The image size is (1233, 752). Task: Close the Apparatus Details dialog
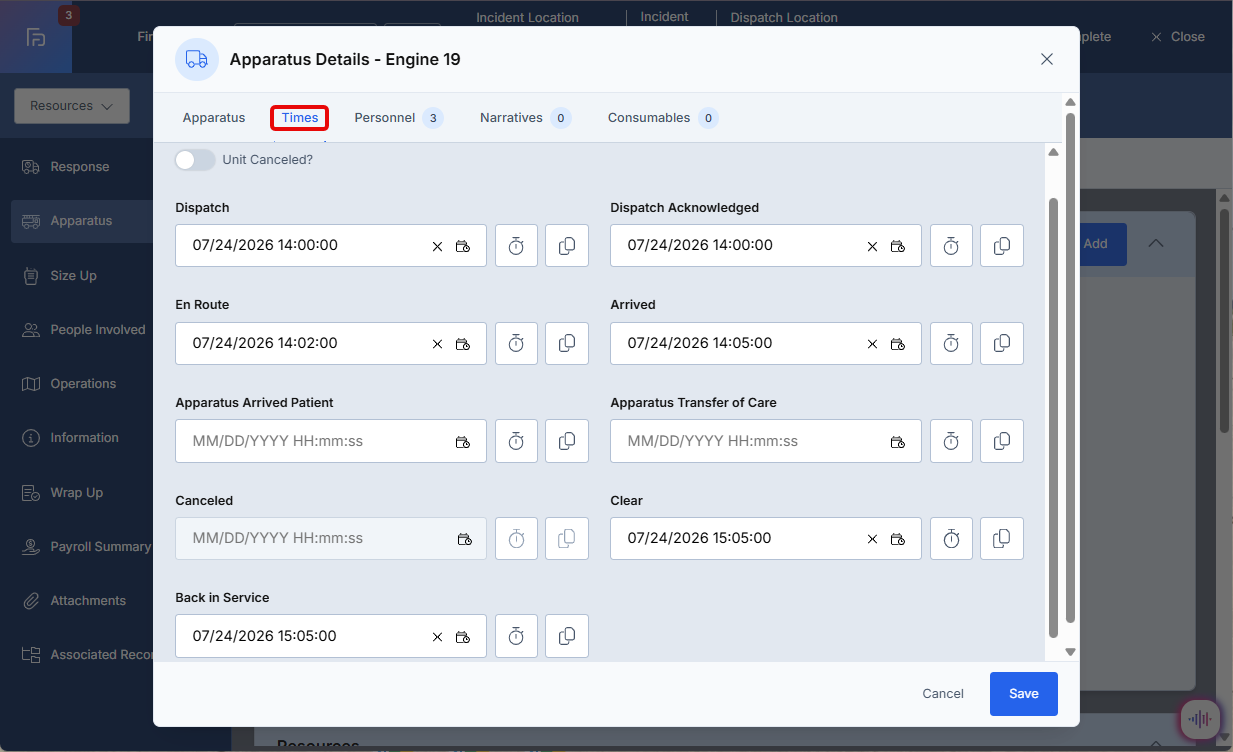point(1047,59)
